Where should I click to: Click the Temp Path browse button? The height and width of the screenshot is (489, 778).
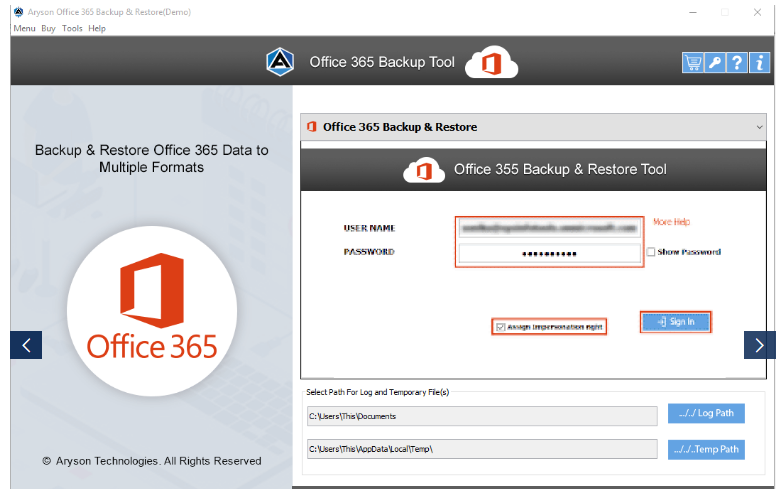tap(706, 449)
